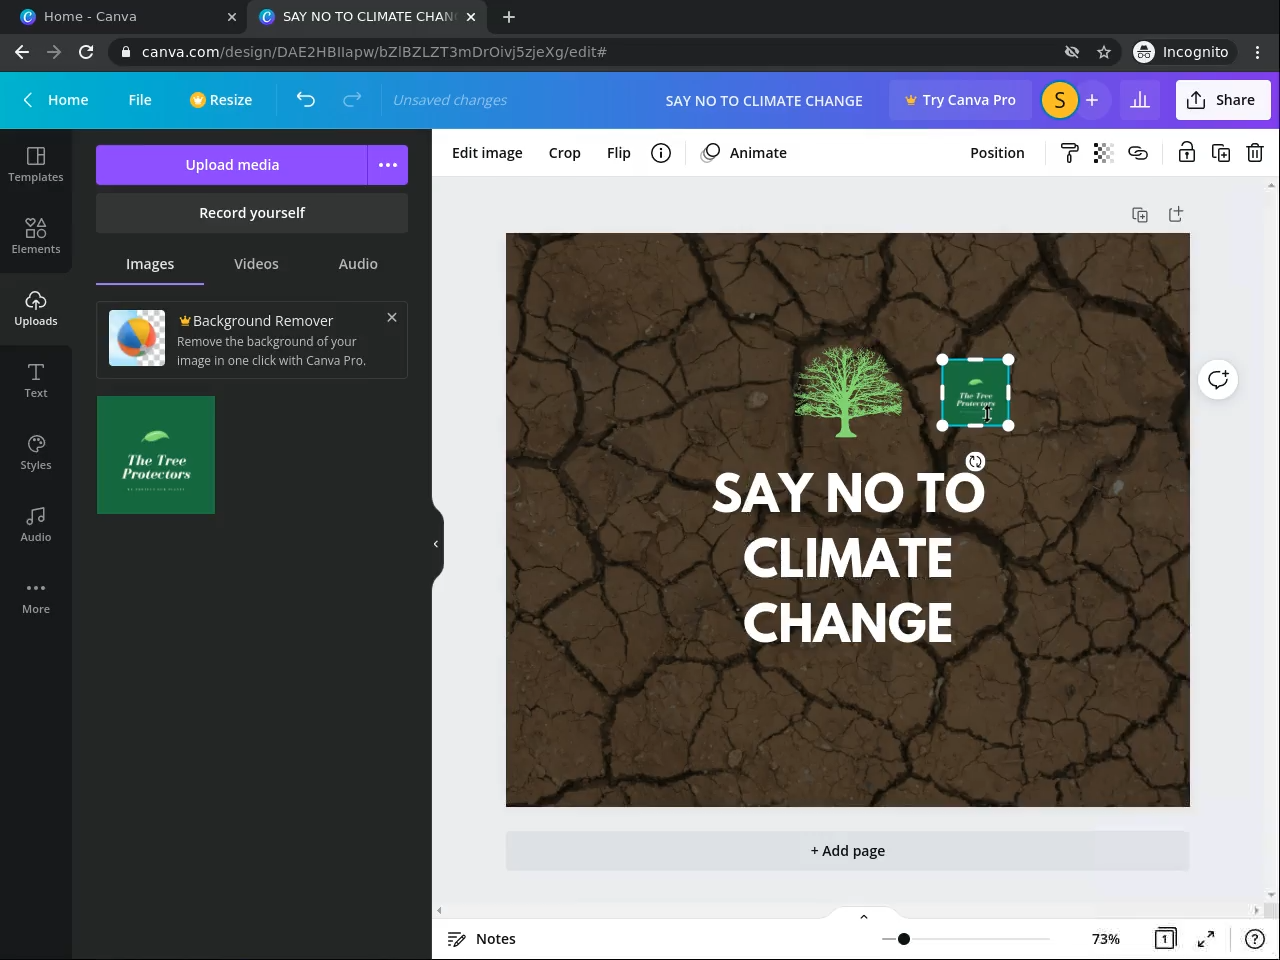Open the Help question mark
The width and height of the screenshot is (1280, 960).
(1255, 939)
